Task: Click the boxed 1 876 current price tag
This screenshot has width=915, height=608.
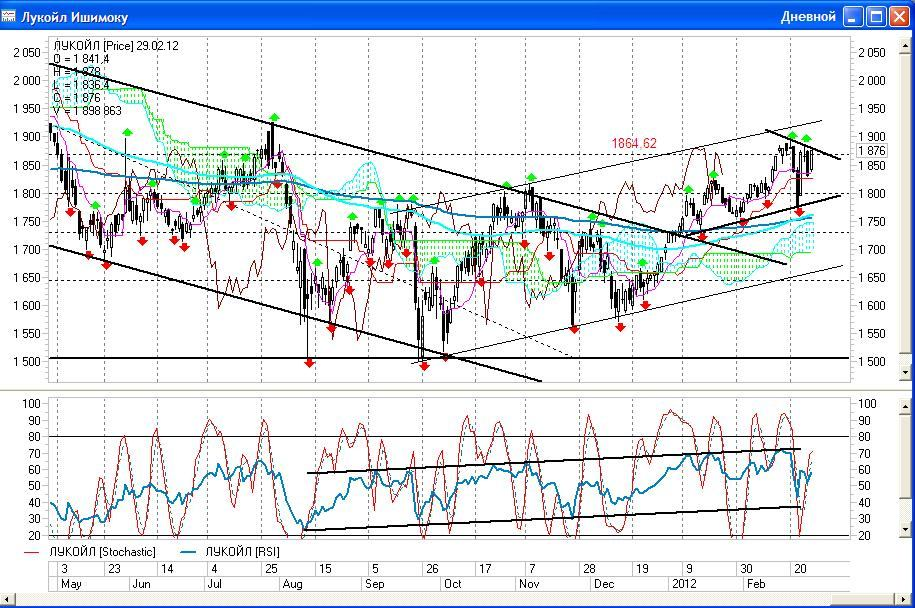Action: tap(872, 151)
